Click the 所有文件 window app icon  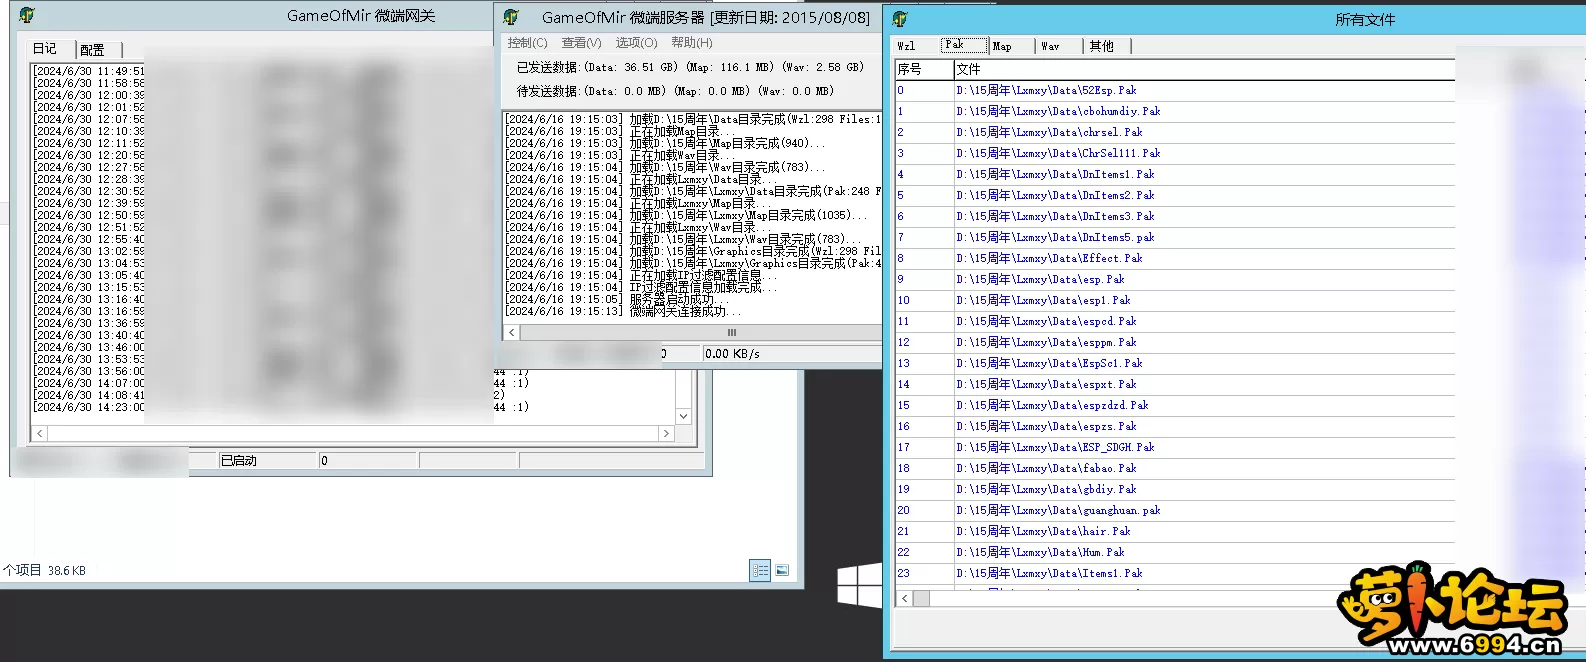tap(900, 19)
